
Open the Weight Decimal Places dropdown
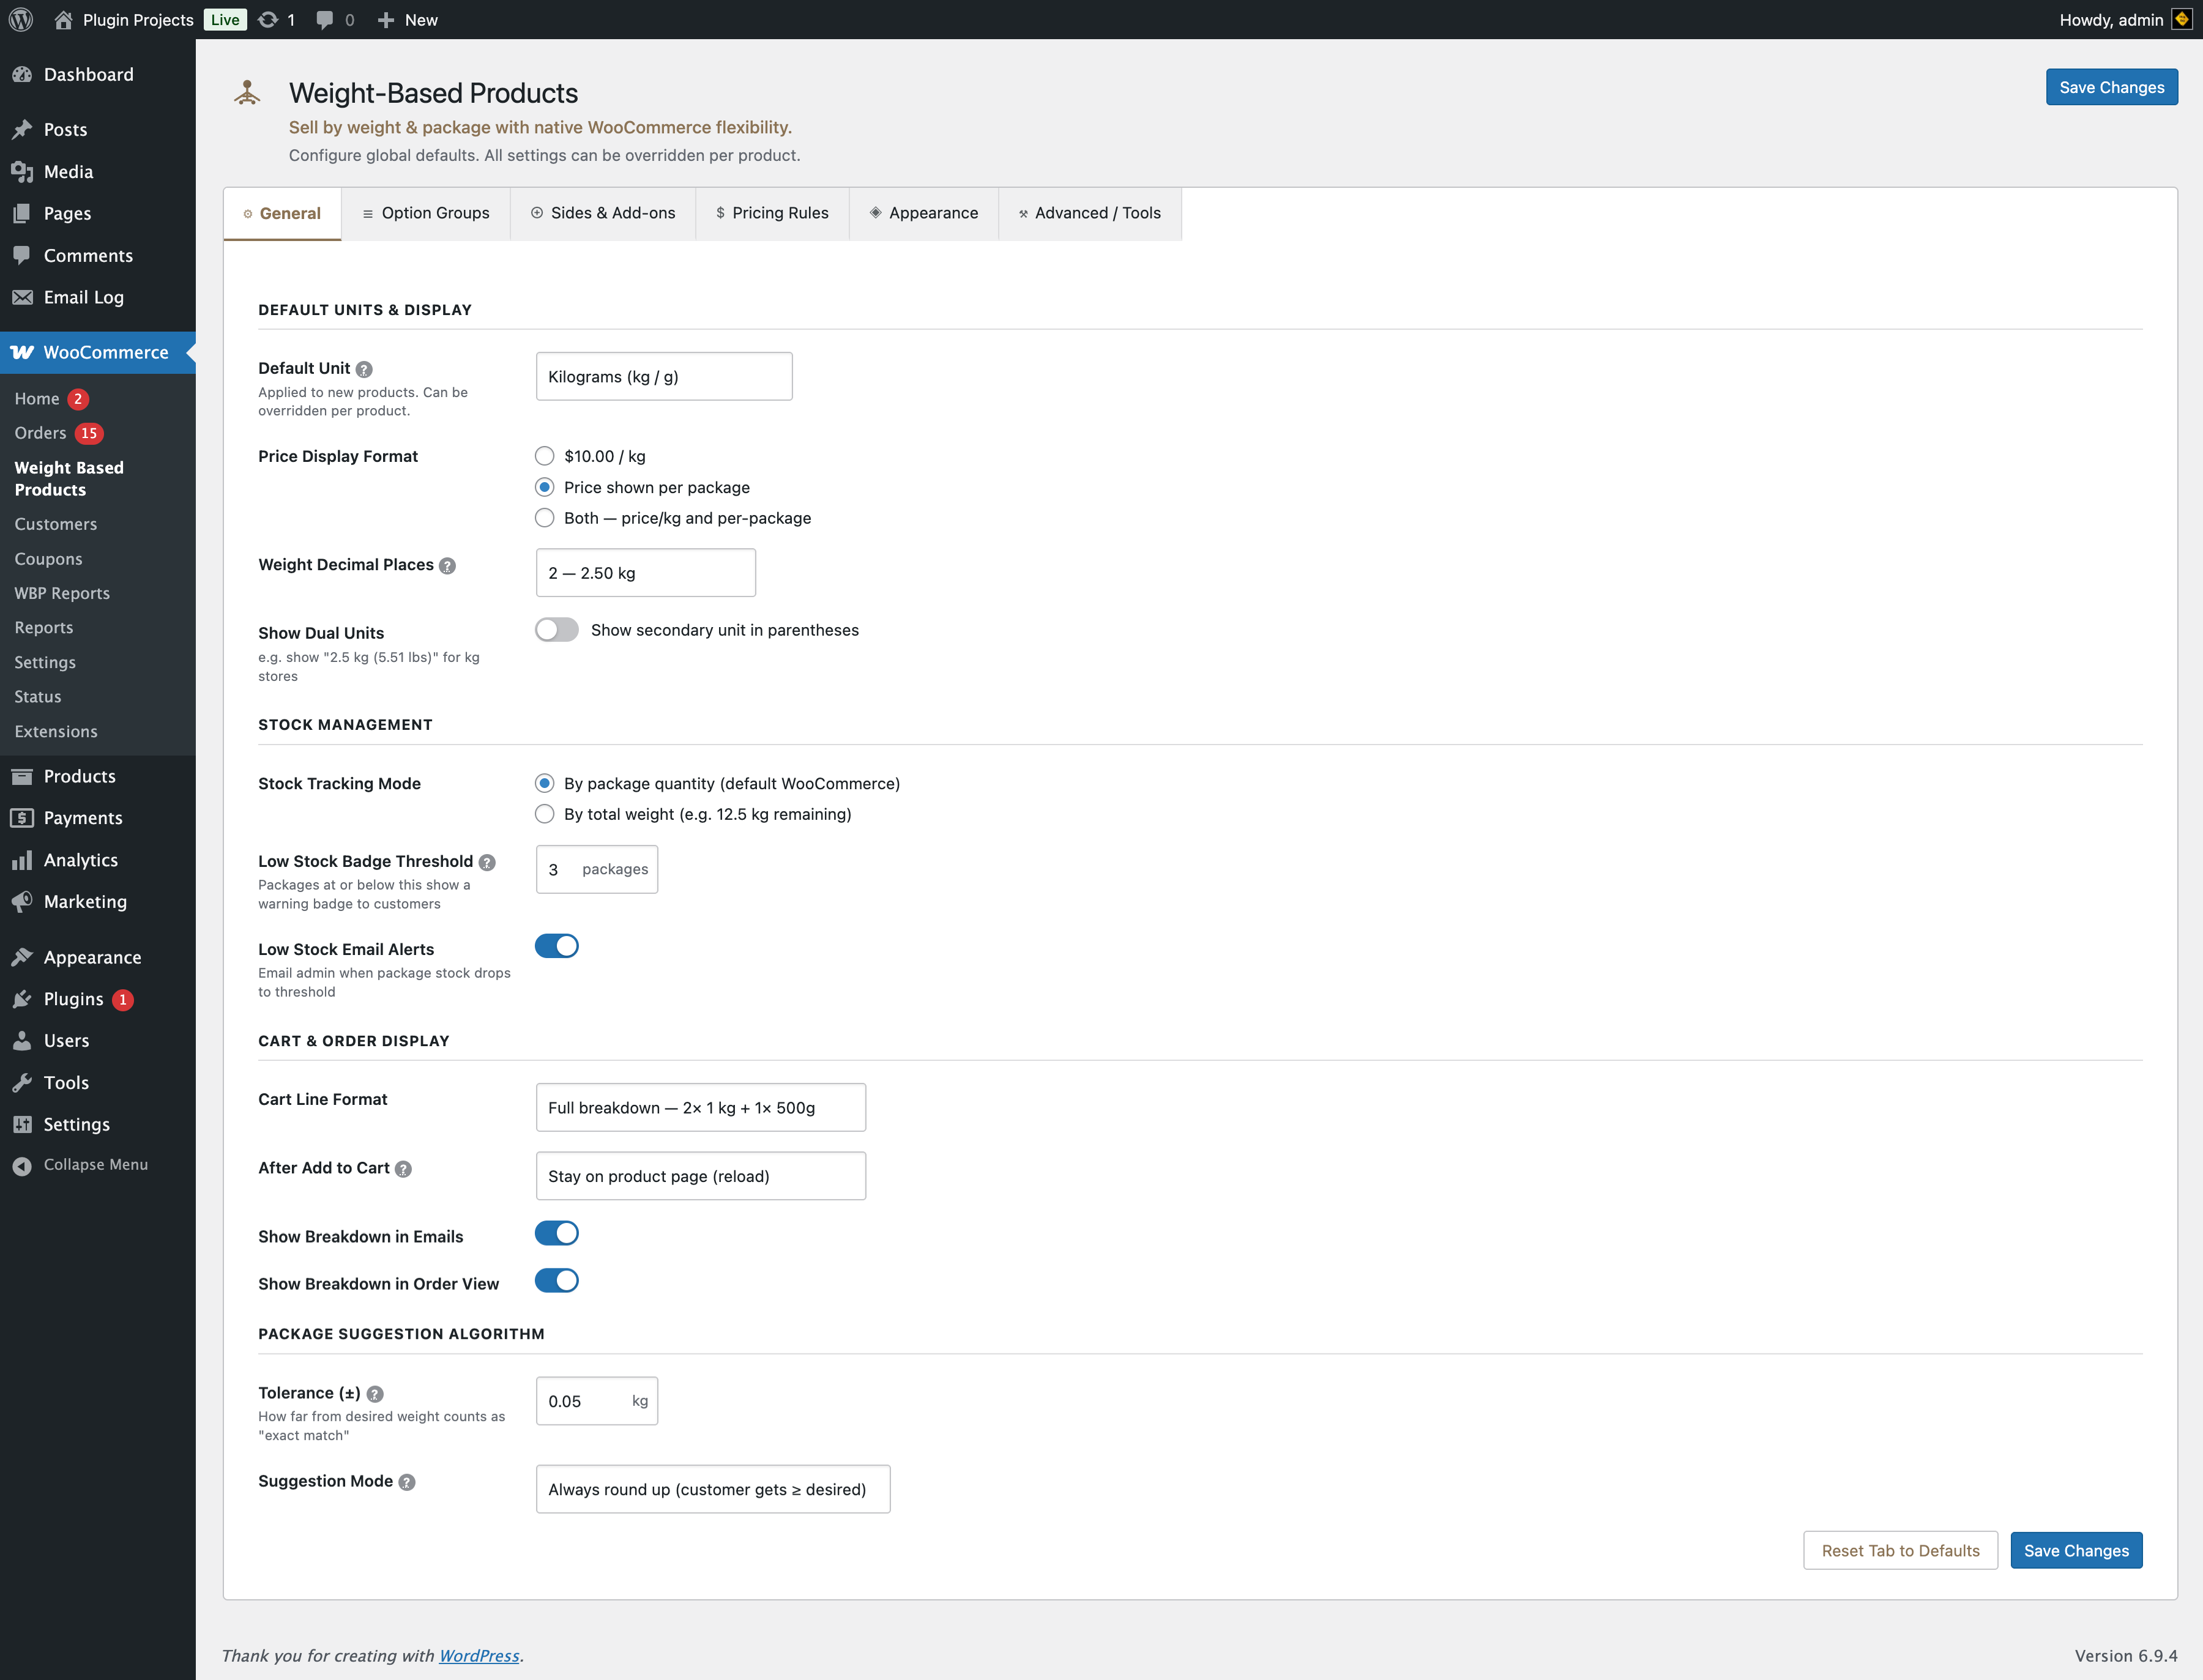[645, 572]
